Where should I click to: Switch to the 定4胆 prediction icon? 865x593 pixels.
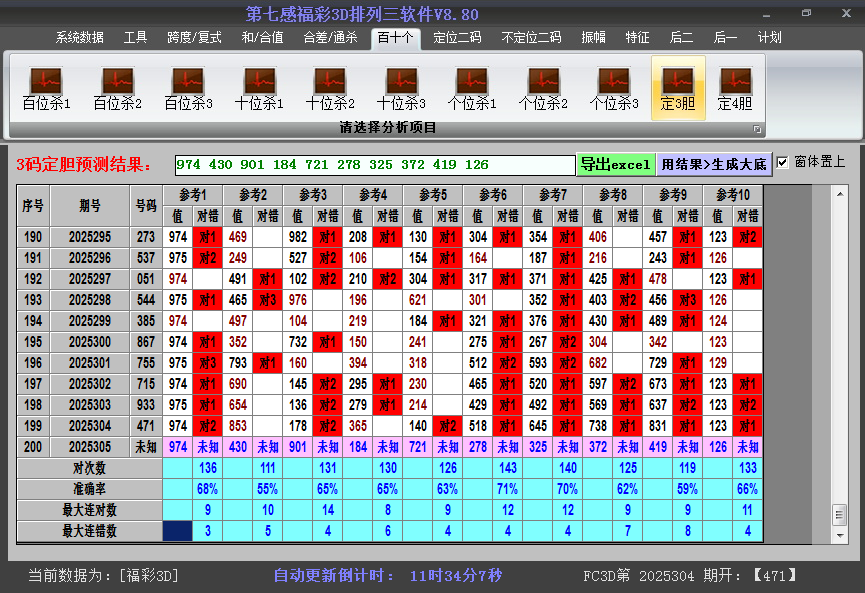(x=735, y=88)
